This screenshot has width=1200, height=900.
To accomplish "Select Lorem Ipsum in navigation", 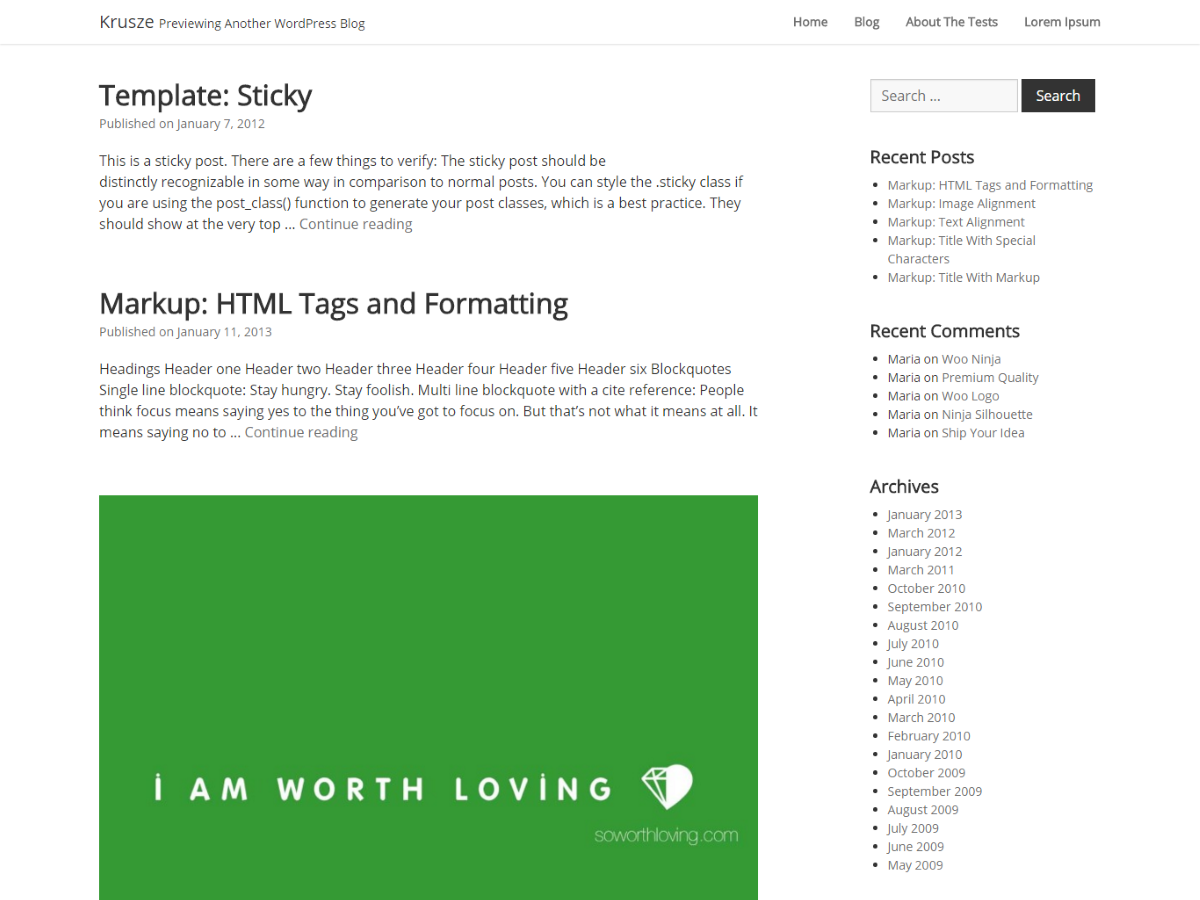I will (1062, 22).
